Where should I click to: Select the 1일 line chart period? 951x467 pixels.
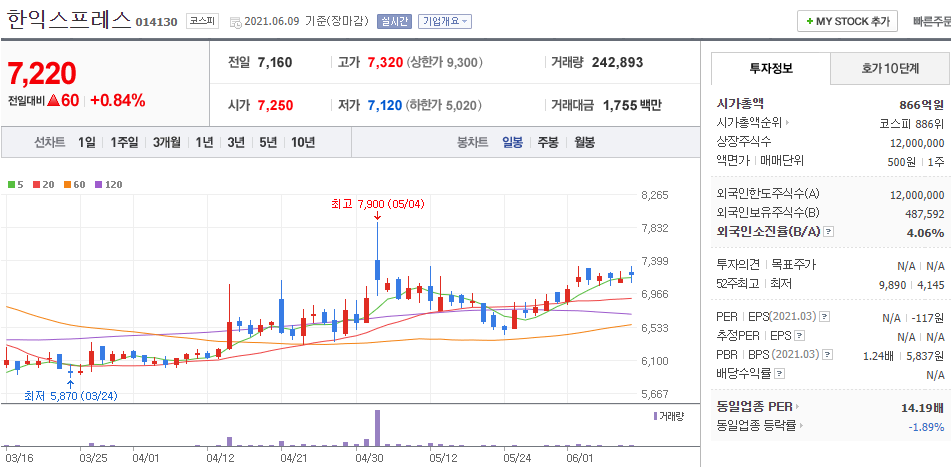(x=87, y=143)
